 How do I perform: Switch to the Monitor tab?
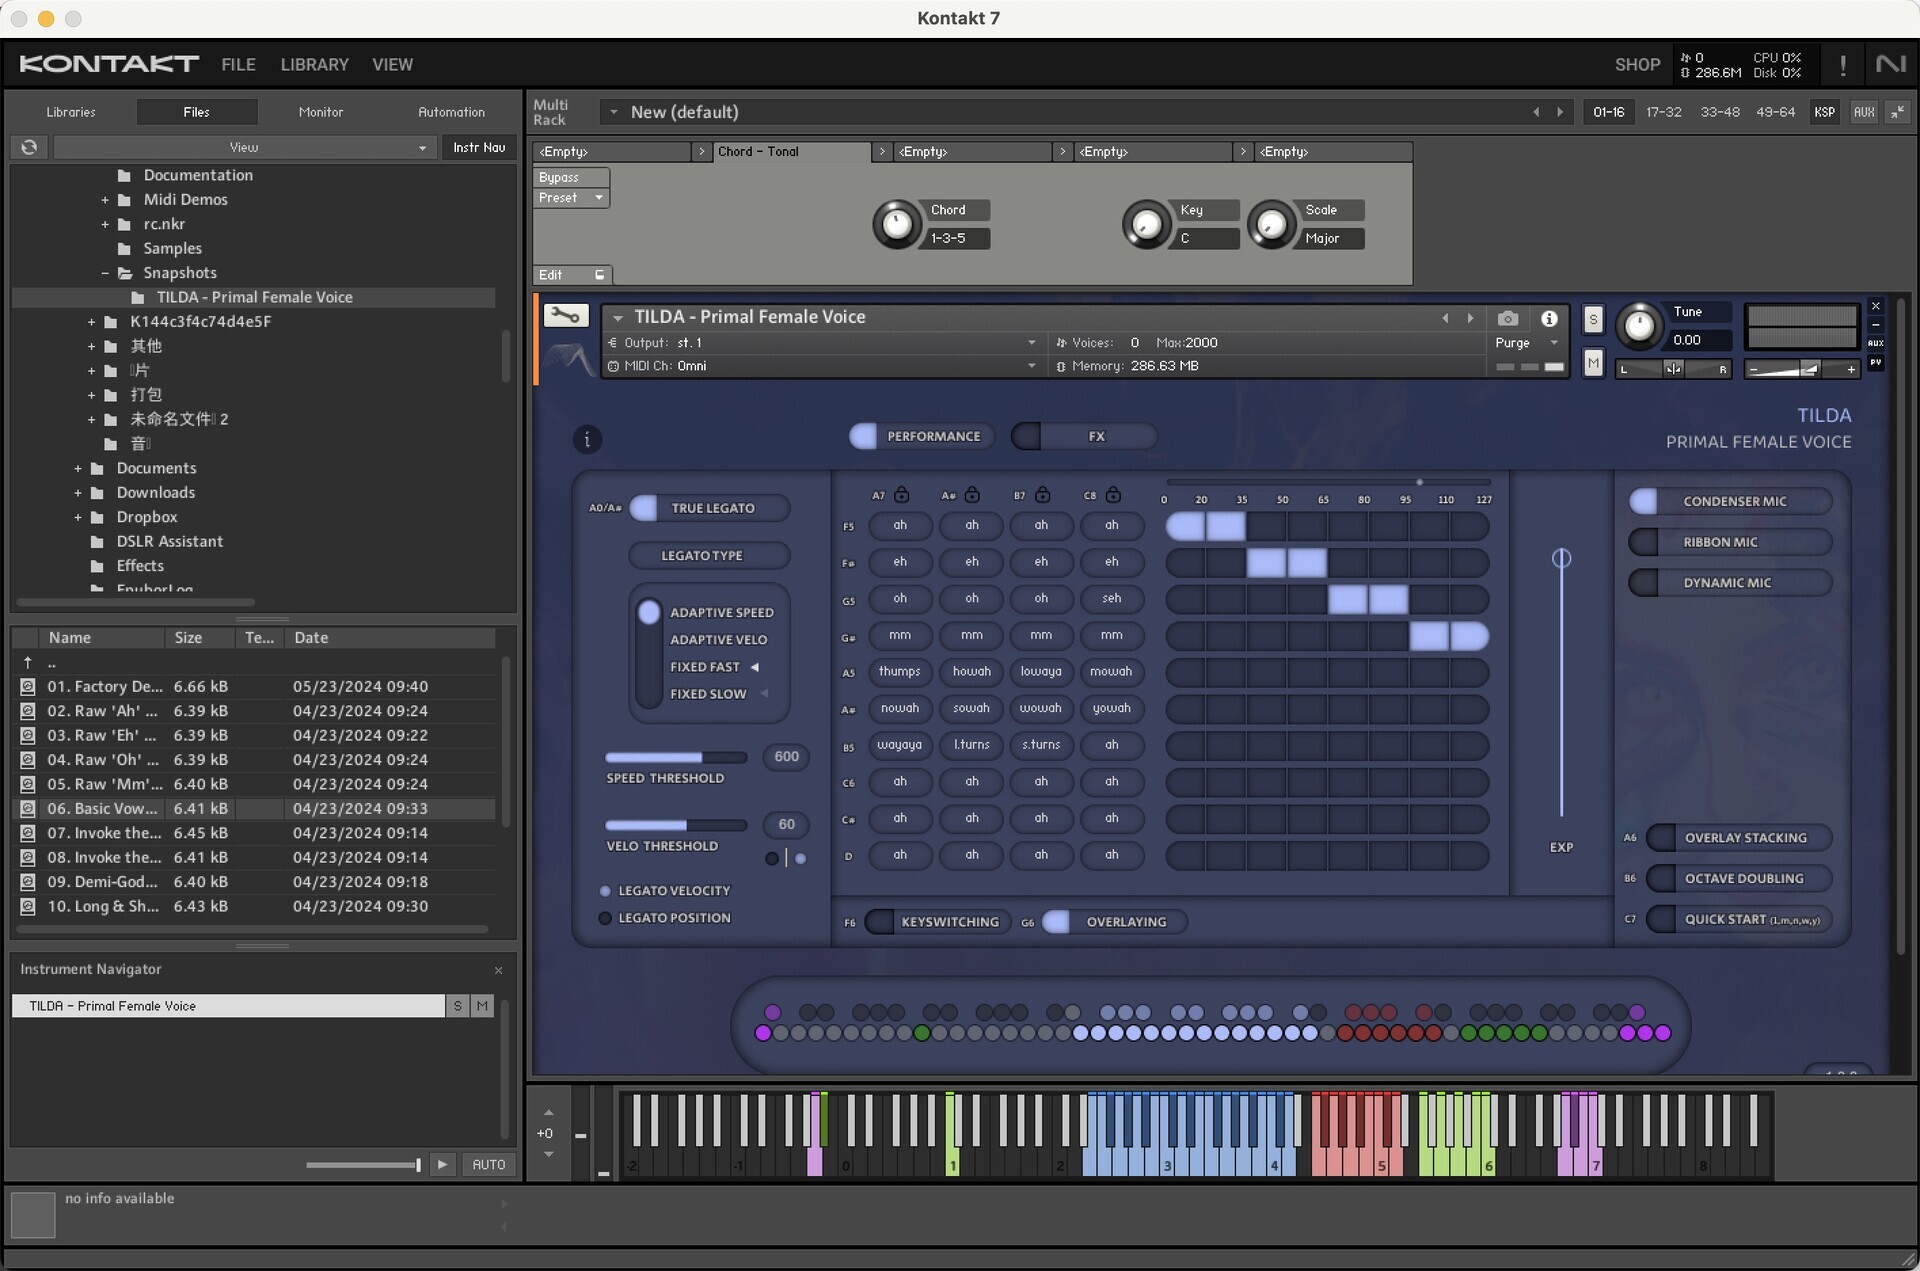pyautogui.click(x=321, y=112)
